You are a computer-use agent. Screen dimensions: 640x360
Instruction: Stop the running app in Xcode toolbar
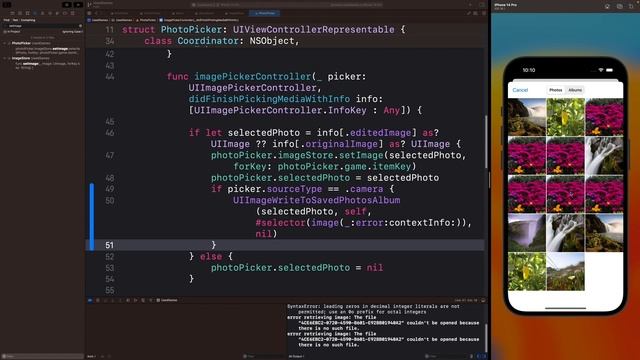[x=67, y=4]
